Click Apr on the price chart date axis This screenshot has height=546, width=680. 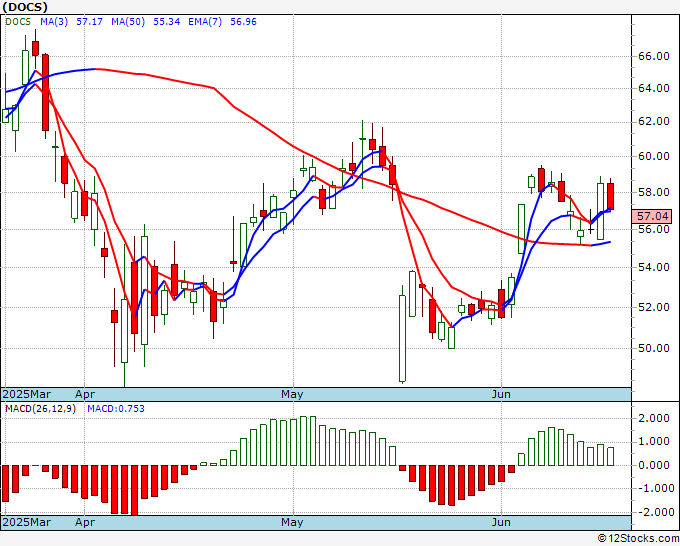click(x=85, y=394)
